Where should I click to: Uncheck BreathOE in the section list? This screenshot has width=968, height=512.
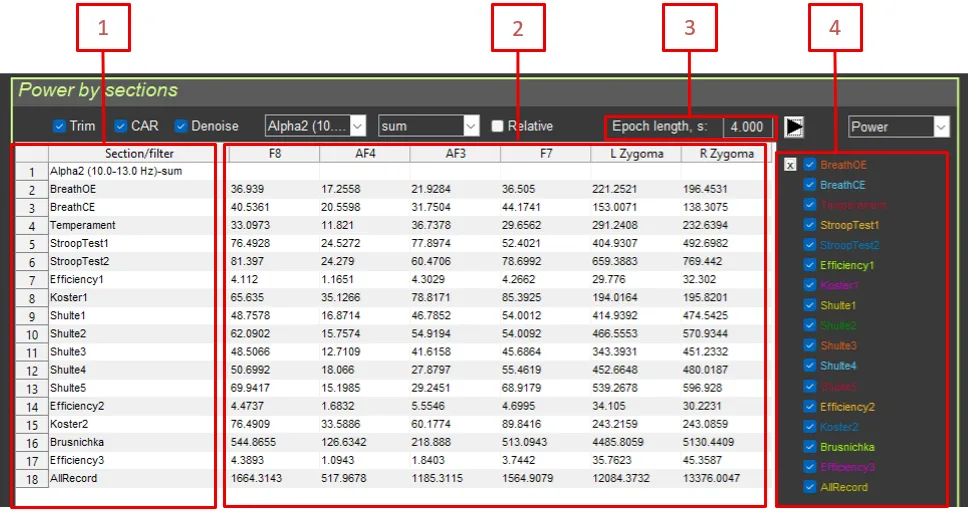(810, 165)
